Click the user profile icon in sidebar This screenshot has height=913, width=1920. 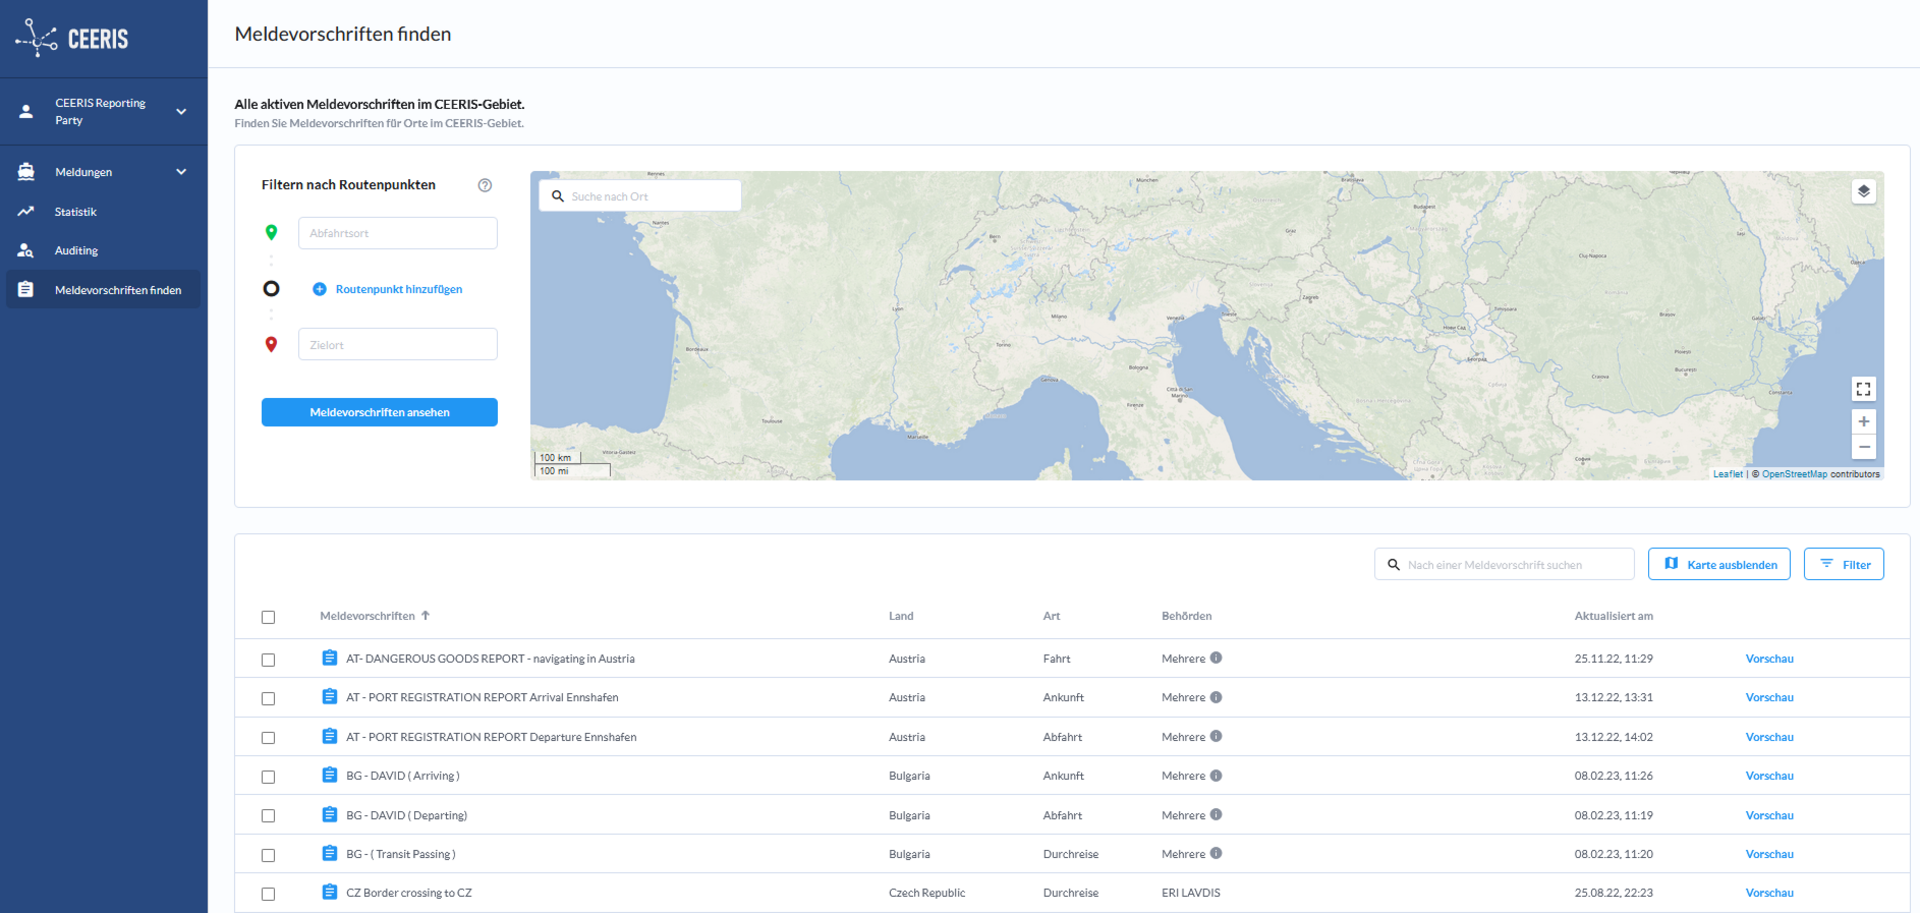tap(27, 111)
